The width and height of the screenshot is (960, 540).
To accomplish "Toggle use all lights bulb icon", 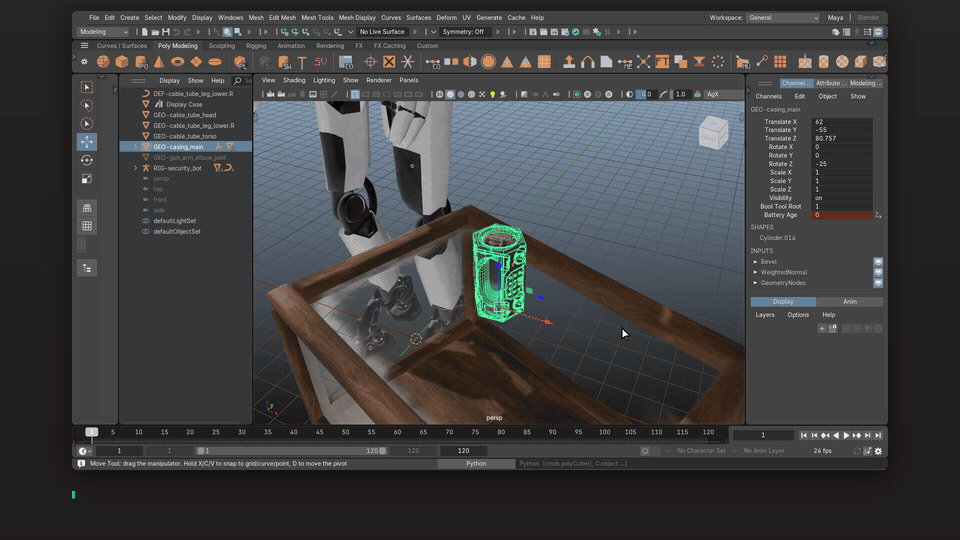I will point(492,94).
